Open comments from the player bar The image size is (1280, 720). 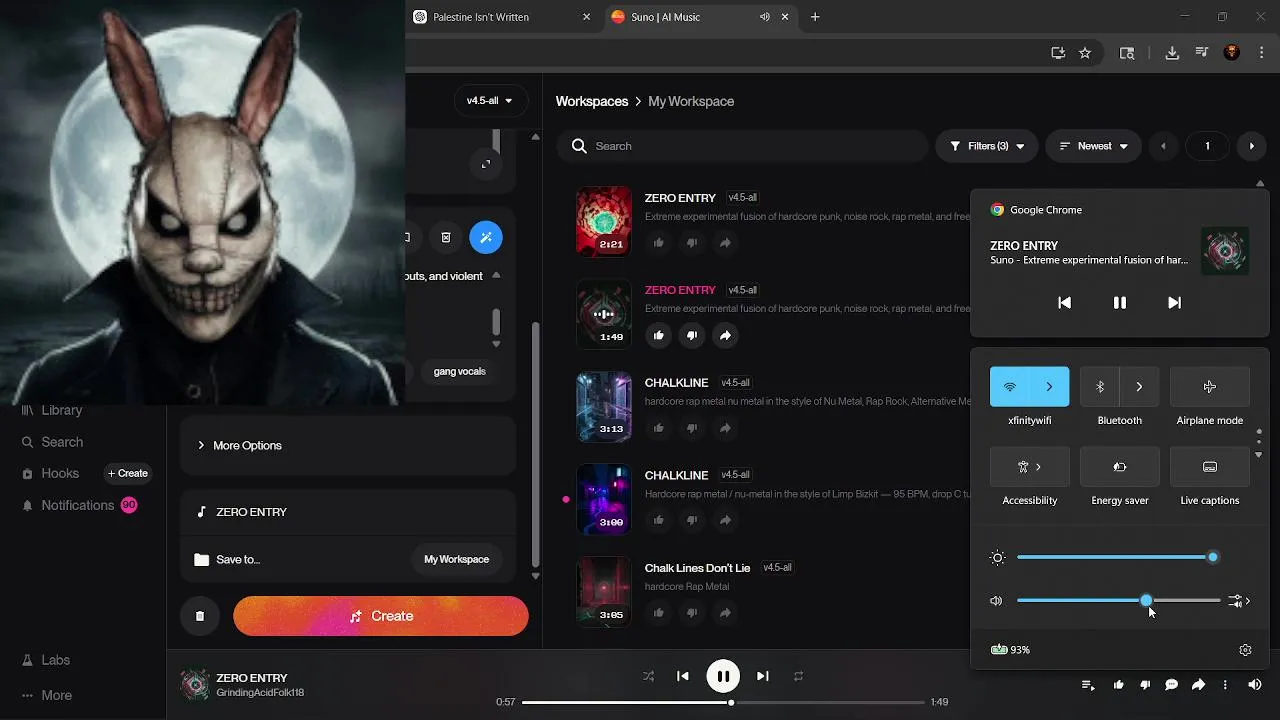pos(1171,685)
